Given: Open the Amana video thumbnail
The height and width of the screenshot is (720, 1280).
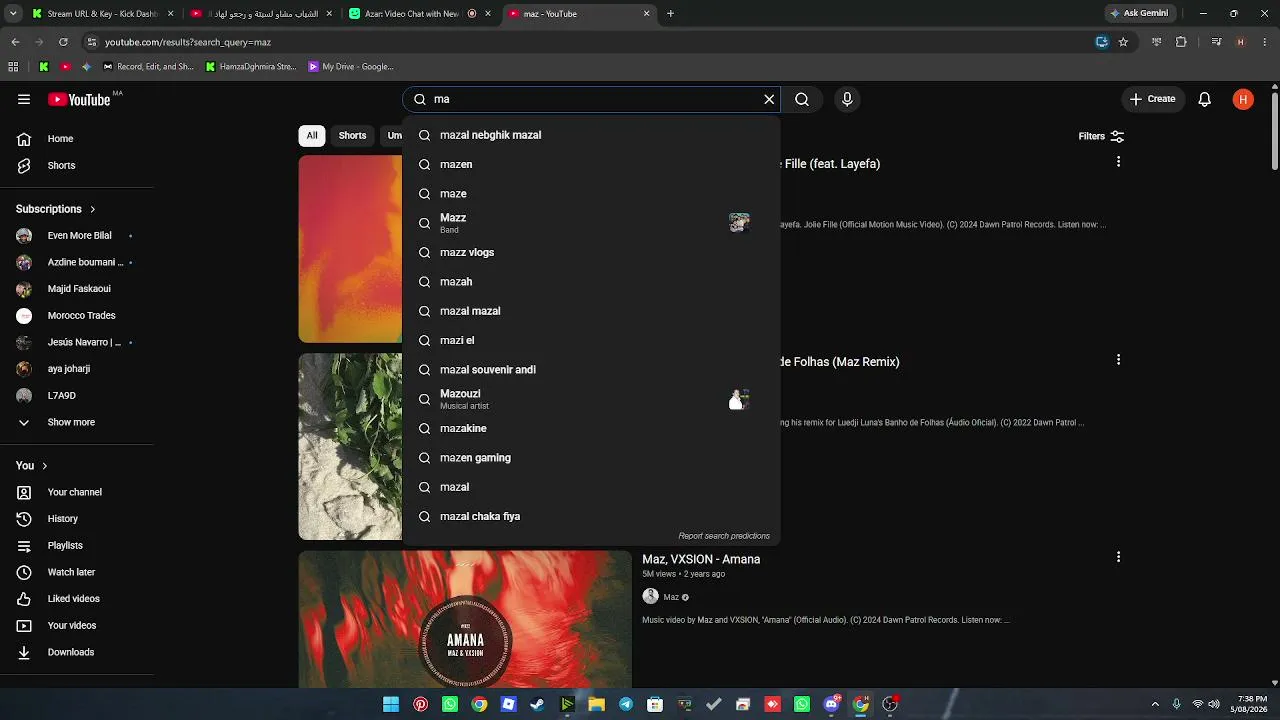Looking at the screenshot, I should click(465, 620).
